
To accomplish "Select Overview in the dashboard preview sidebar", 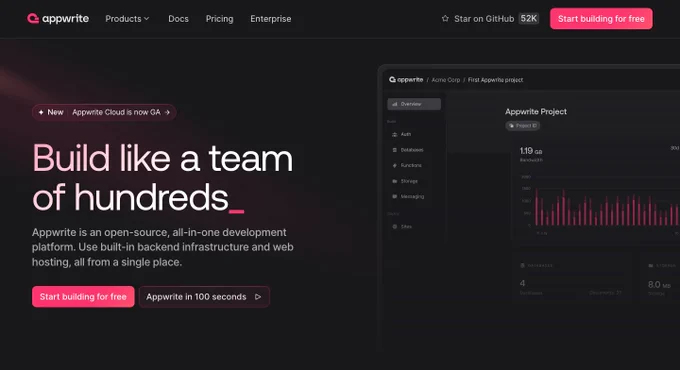I will point(414,104).
